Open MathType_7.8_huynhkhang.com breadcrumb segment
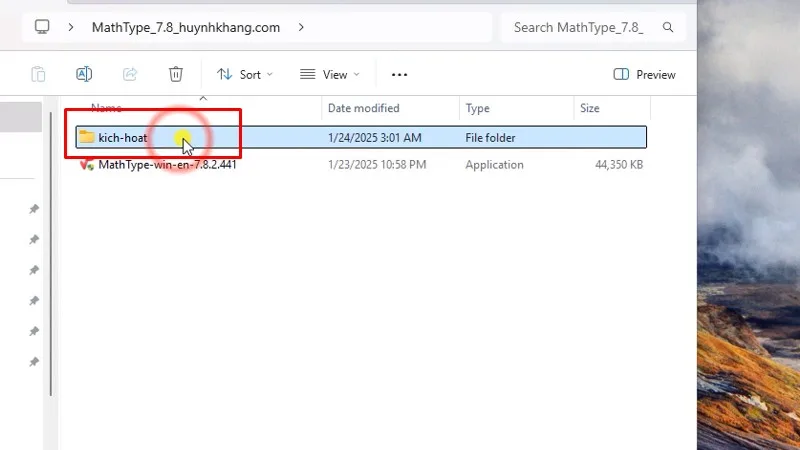This screenshot has height=450, width=800. tap(186, 27)
